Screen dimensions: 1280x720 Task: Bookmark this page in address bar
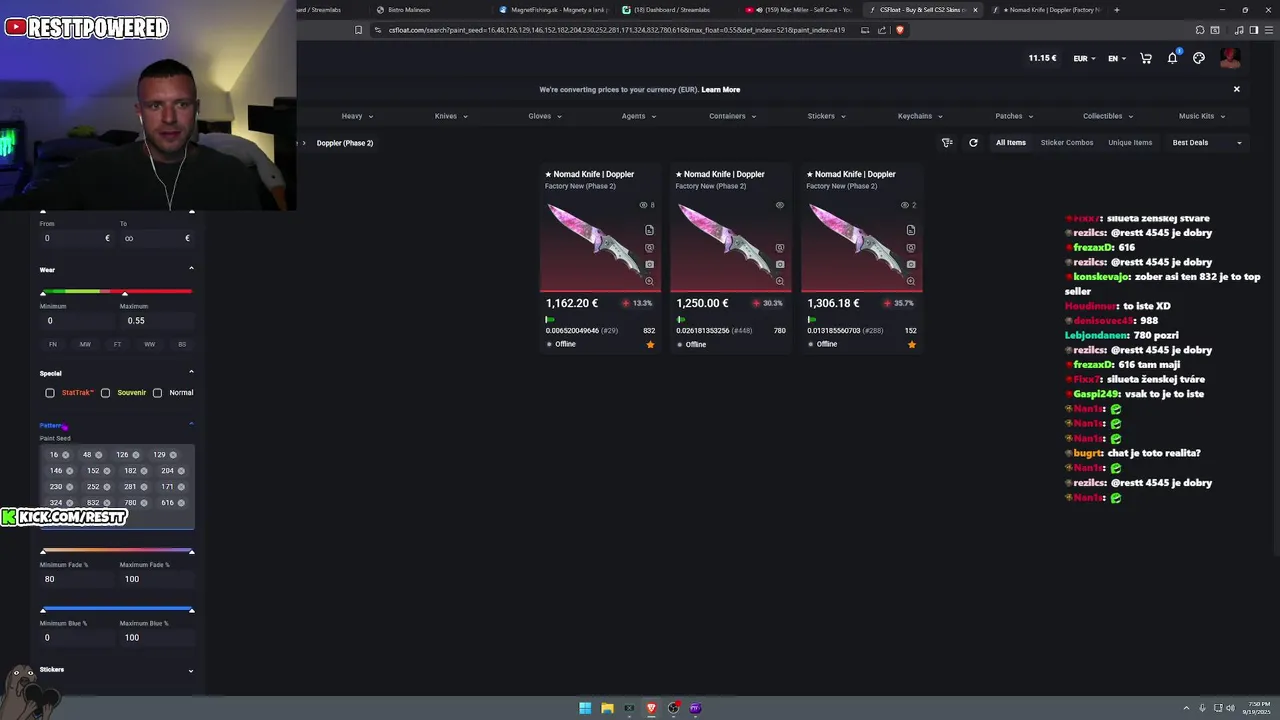coord(358,30)
